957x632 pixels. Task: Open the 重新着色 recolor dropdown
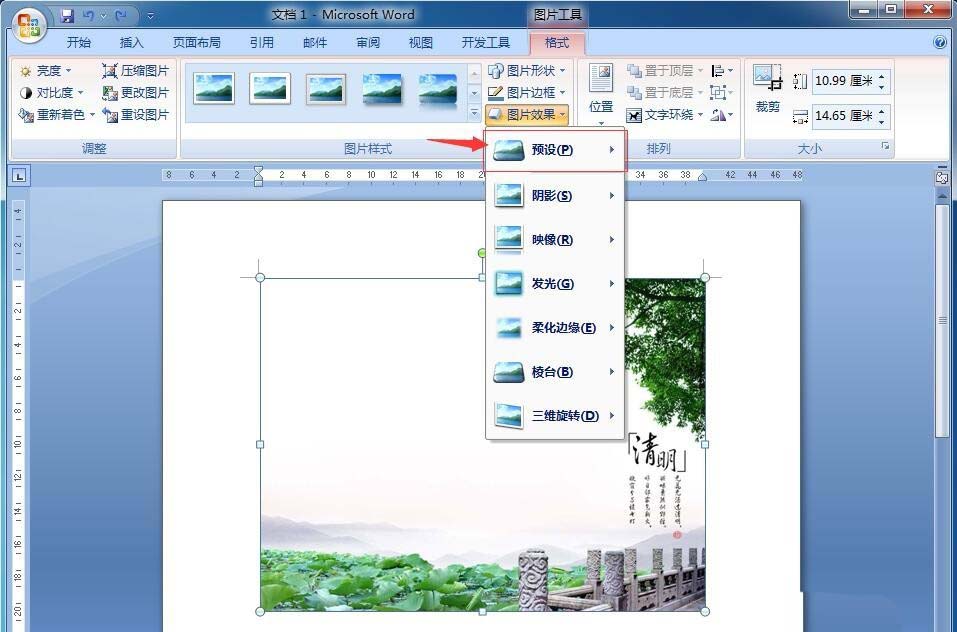(x=57, y=115)
